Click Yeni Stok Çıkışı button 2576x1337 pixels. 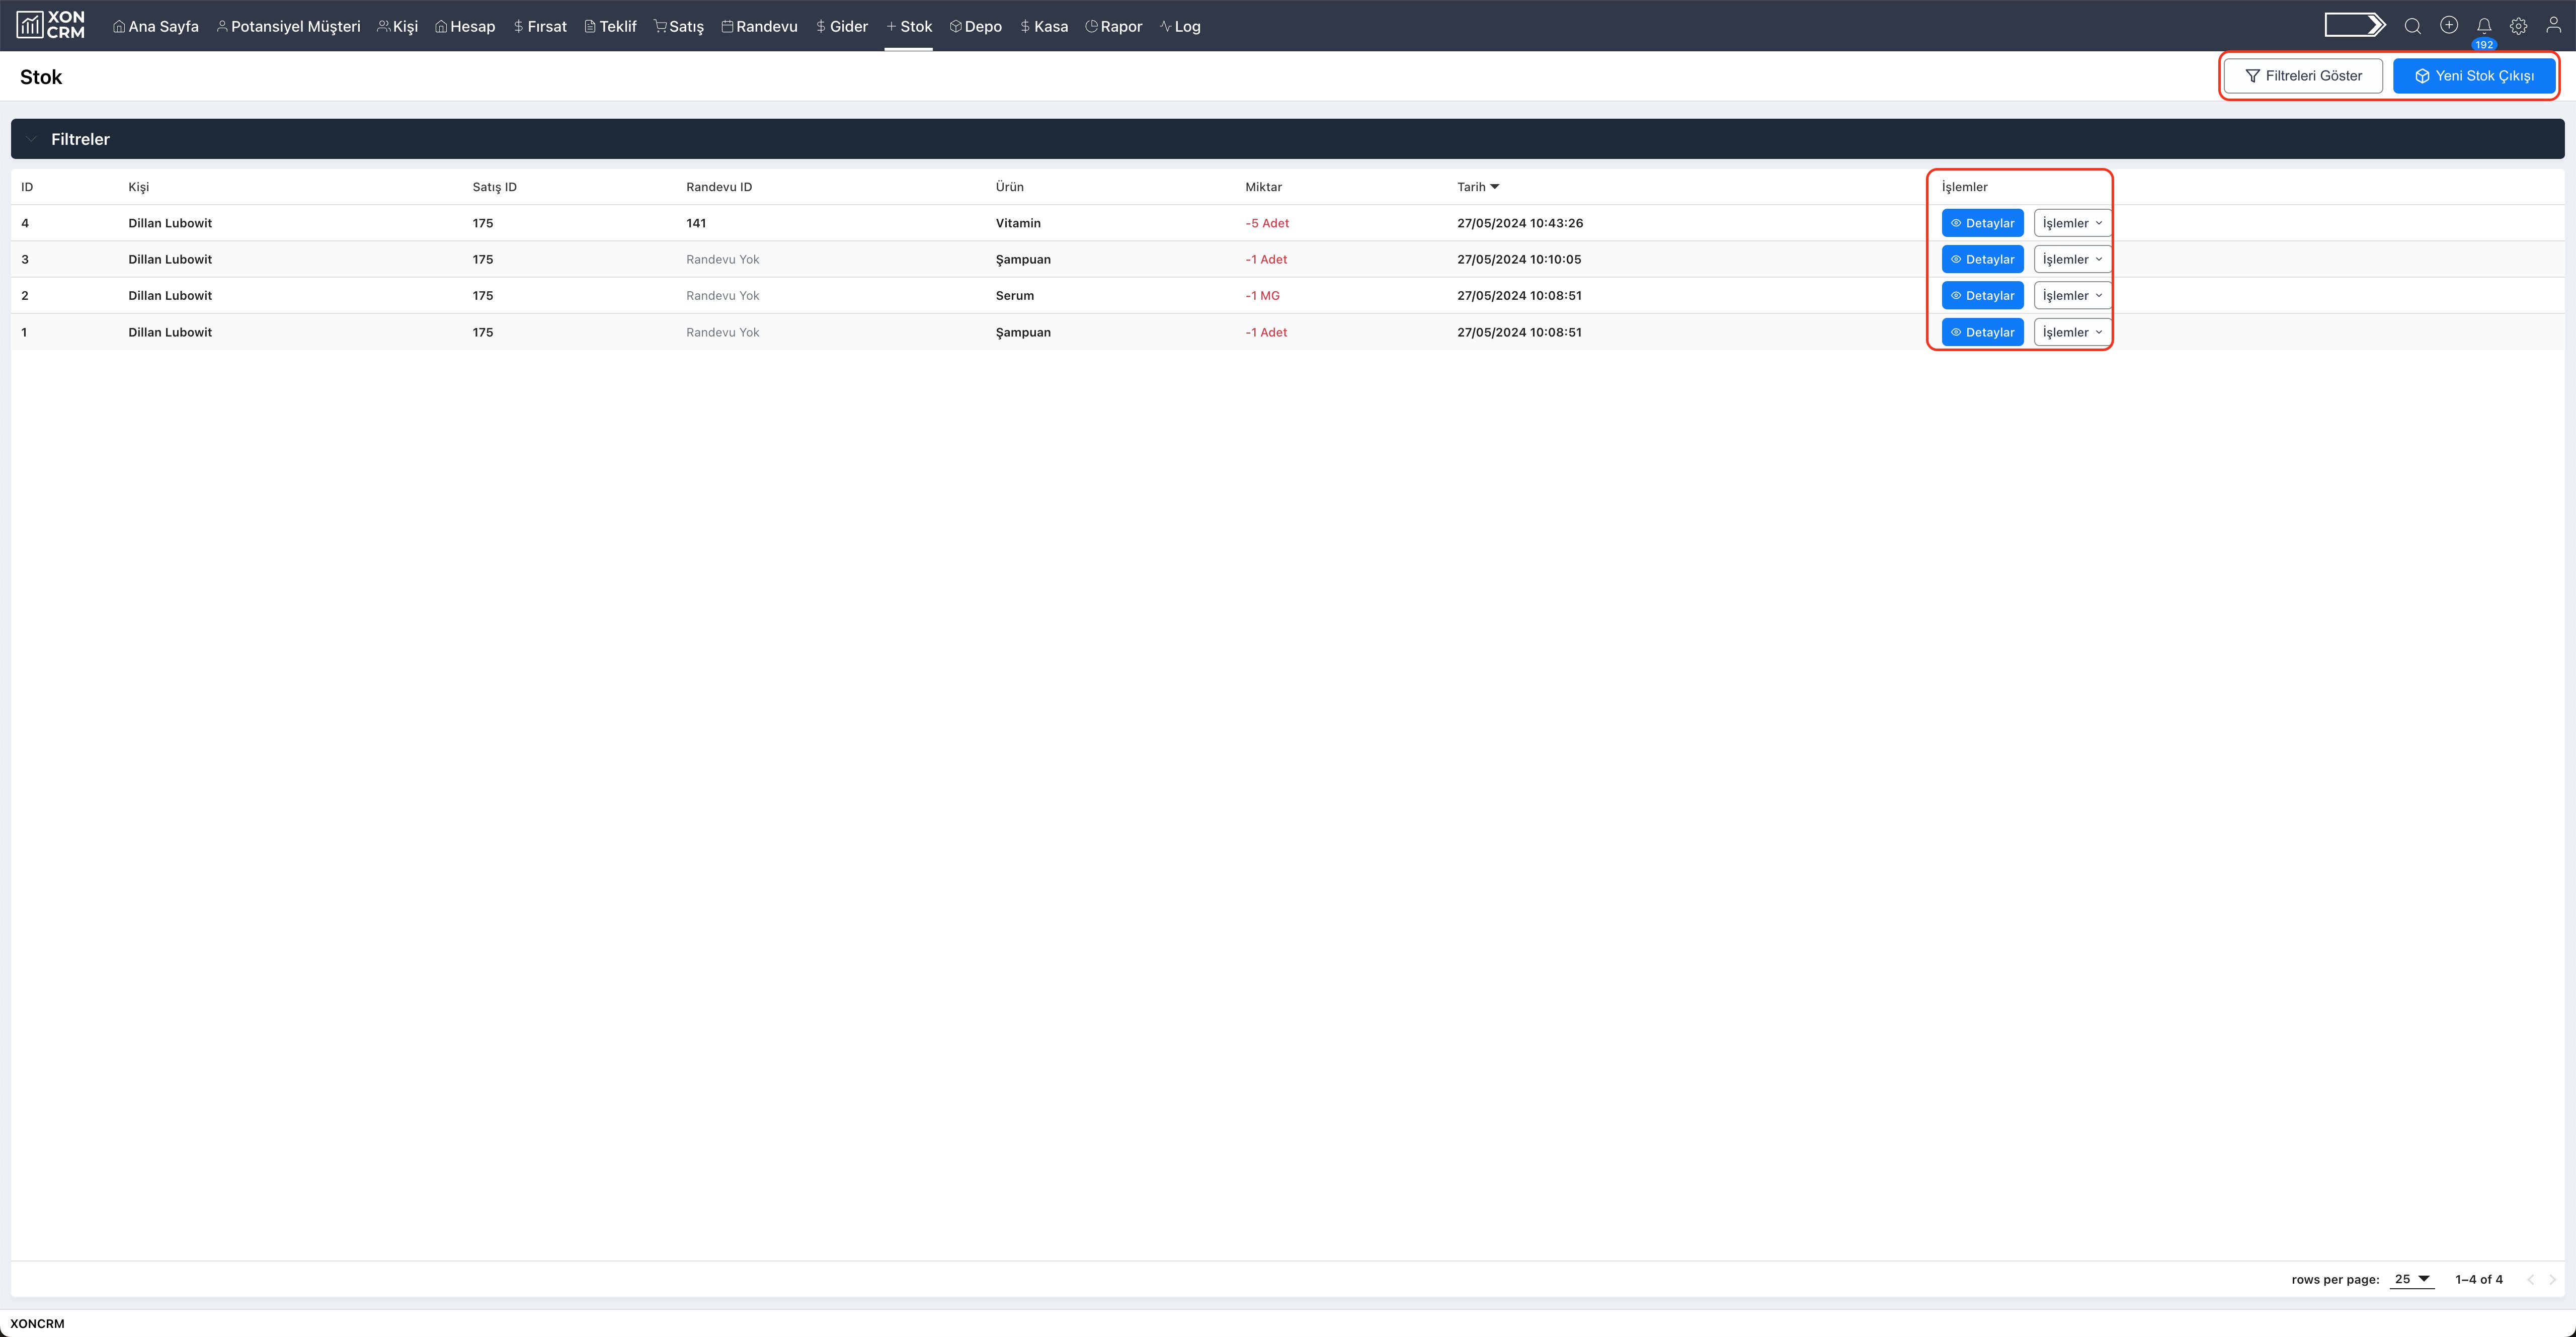pos(2474,76)
